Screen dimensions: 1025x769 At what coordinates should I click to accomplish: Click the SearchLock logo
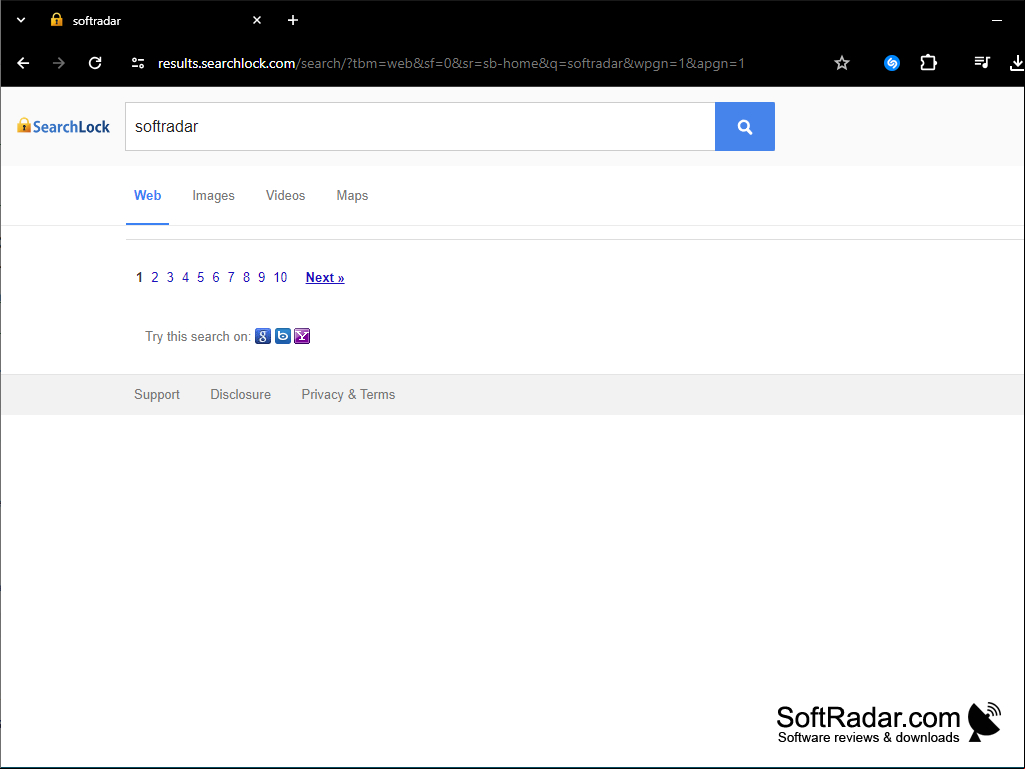pos(63,126)
